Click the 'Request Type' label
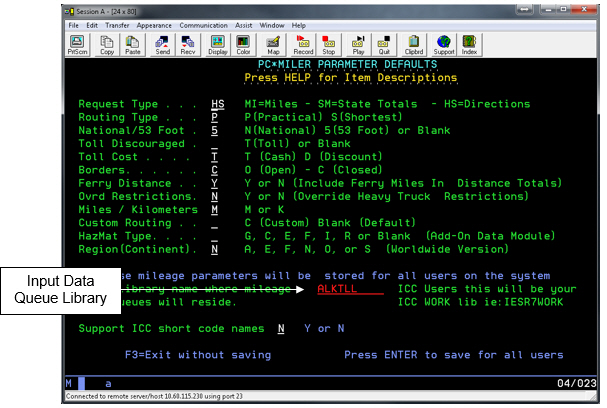The image size is (607, 408). pyautogui.click(x=118, y=104)
